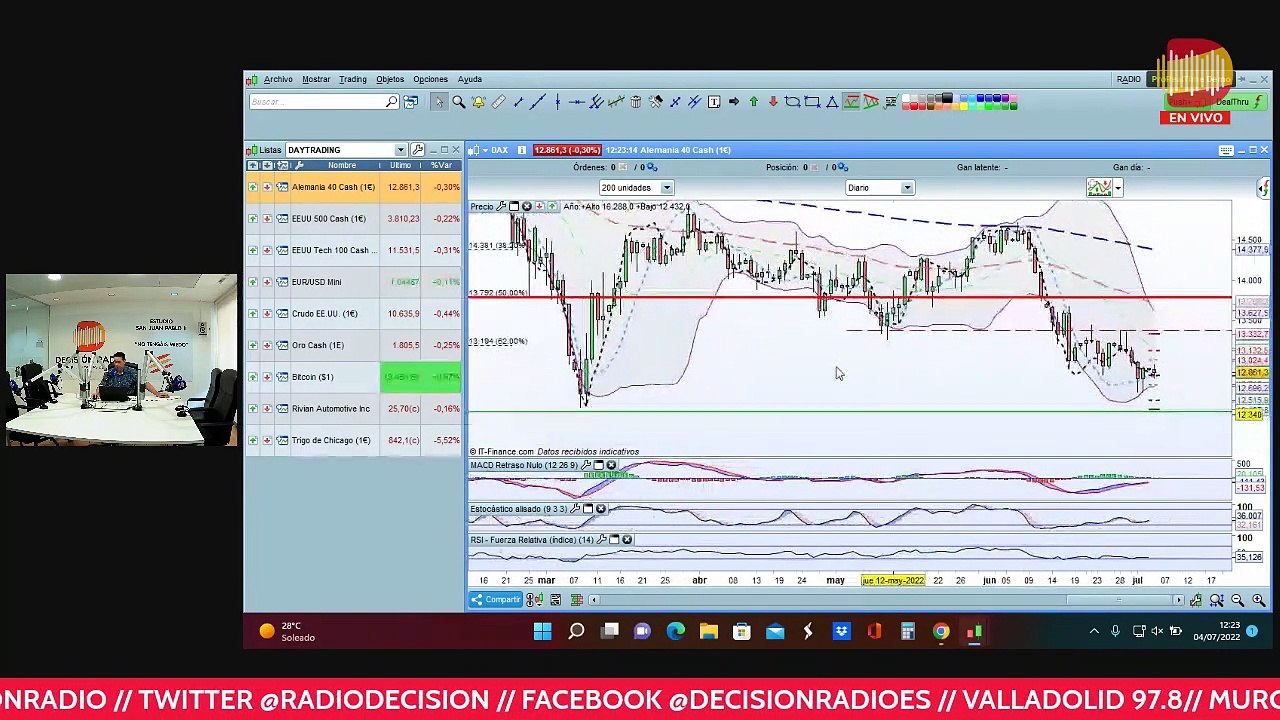Screen dimensions: 1280x720
Task: Click search magnifier in Buscar field
Action: click(x=391, y=102)
